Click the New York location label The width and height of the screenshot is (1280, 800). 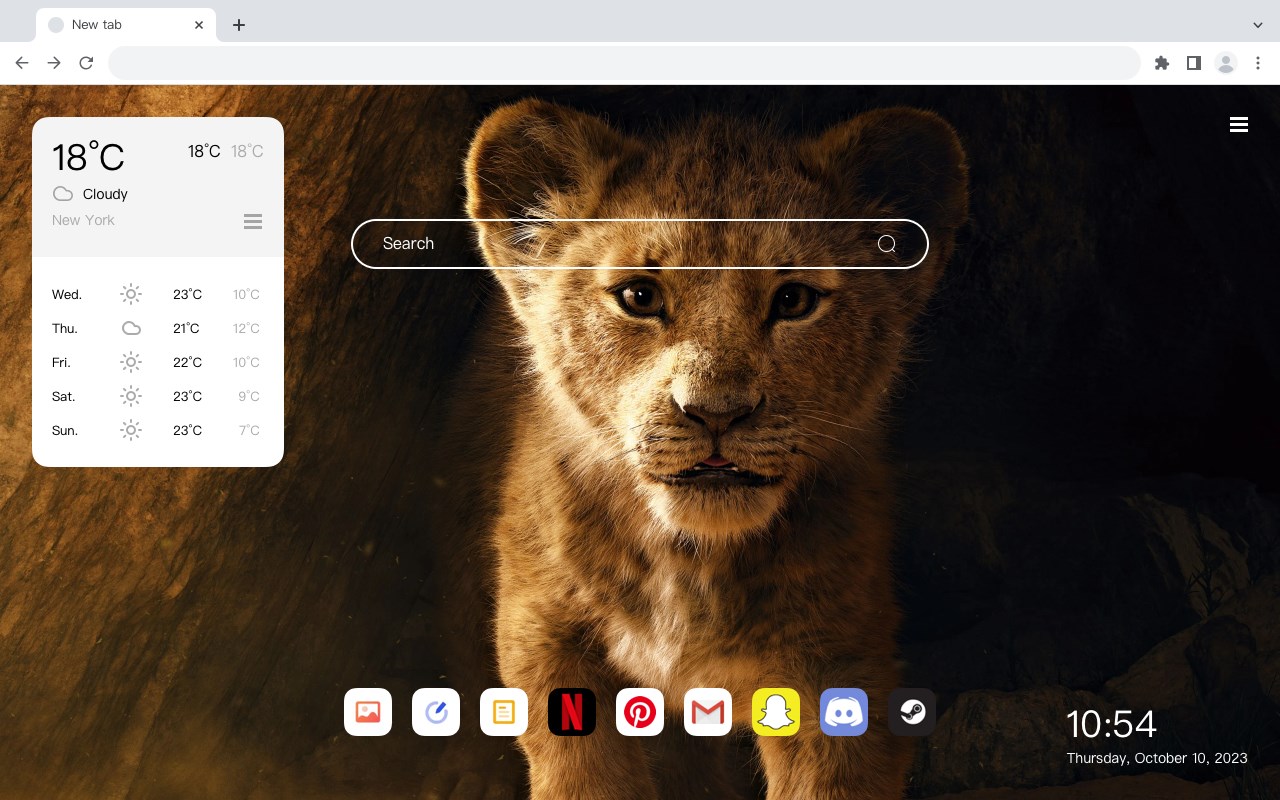point(83,220)
